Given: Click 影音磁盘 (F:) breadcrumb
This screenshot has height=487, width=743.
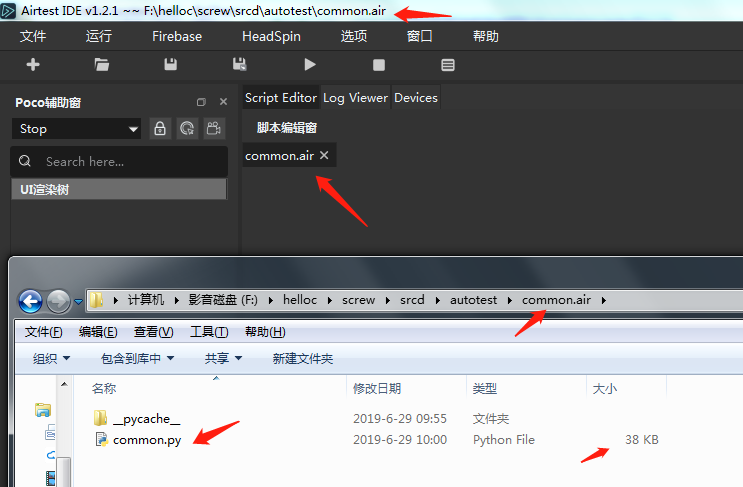Looking at the screenshot, I should 223,300.
